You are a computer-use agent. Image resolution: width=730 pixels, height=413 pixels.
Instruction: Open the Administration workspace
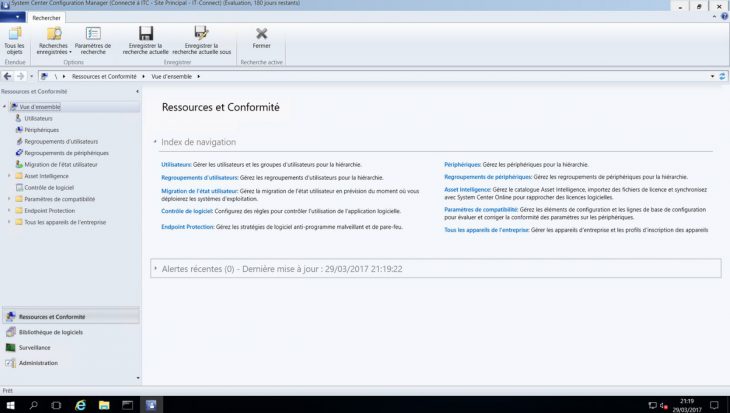pyautogui.click(x=38, y=363)
